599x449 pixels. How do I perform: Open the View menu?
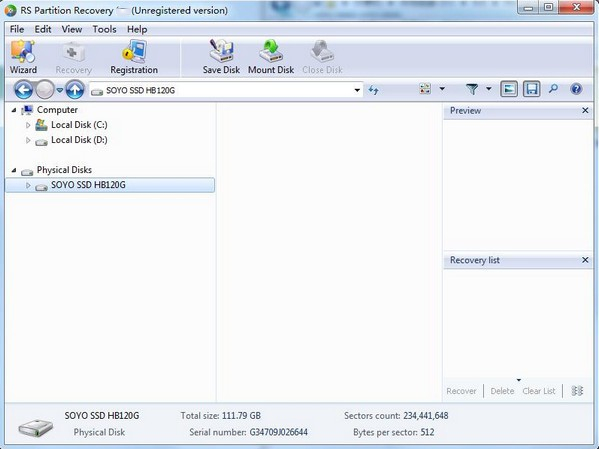pos(72,29)
